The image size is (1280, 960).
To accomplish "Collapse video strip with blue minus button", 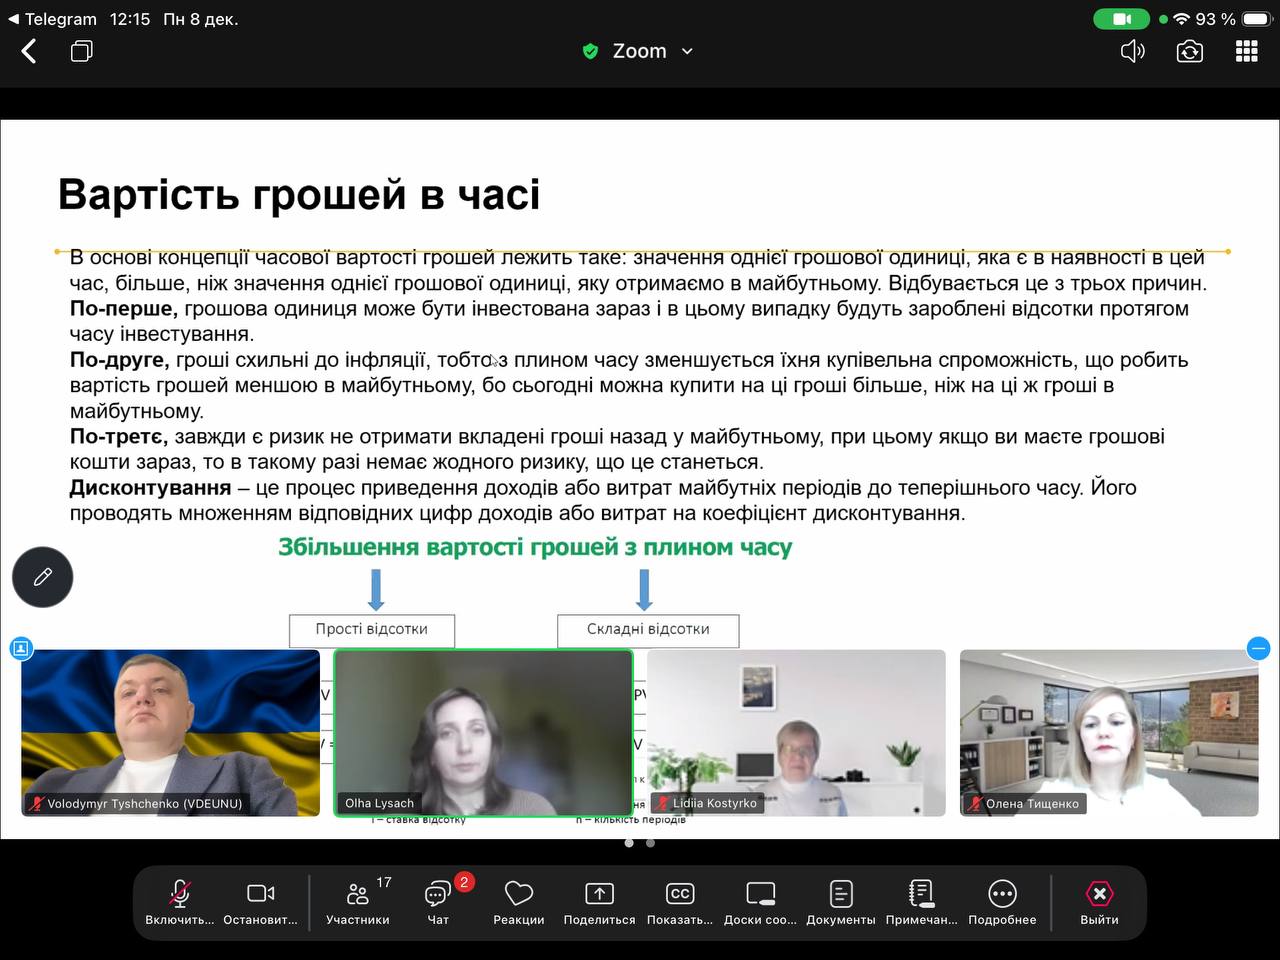I will coord(1259,649).
